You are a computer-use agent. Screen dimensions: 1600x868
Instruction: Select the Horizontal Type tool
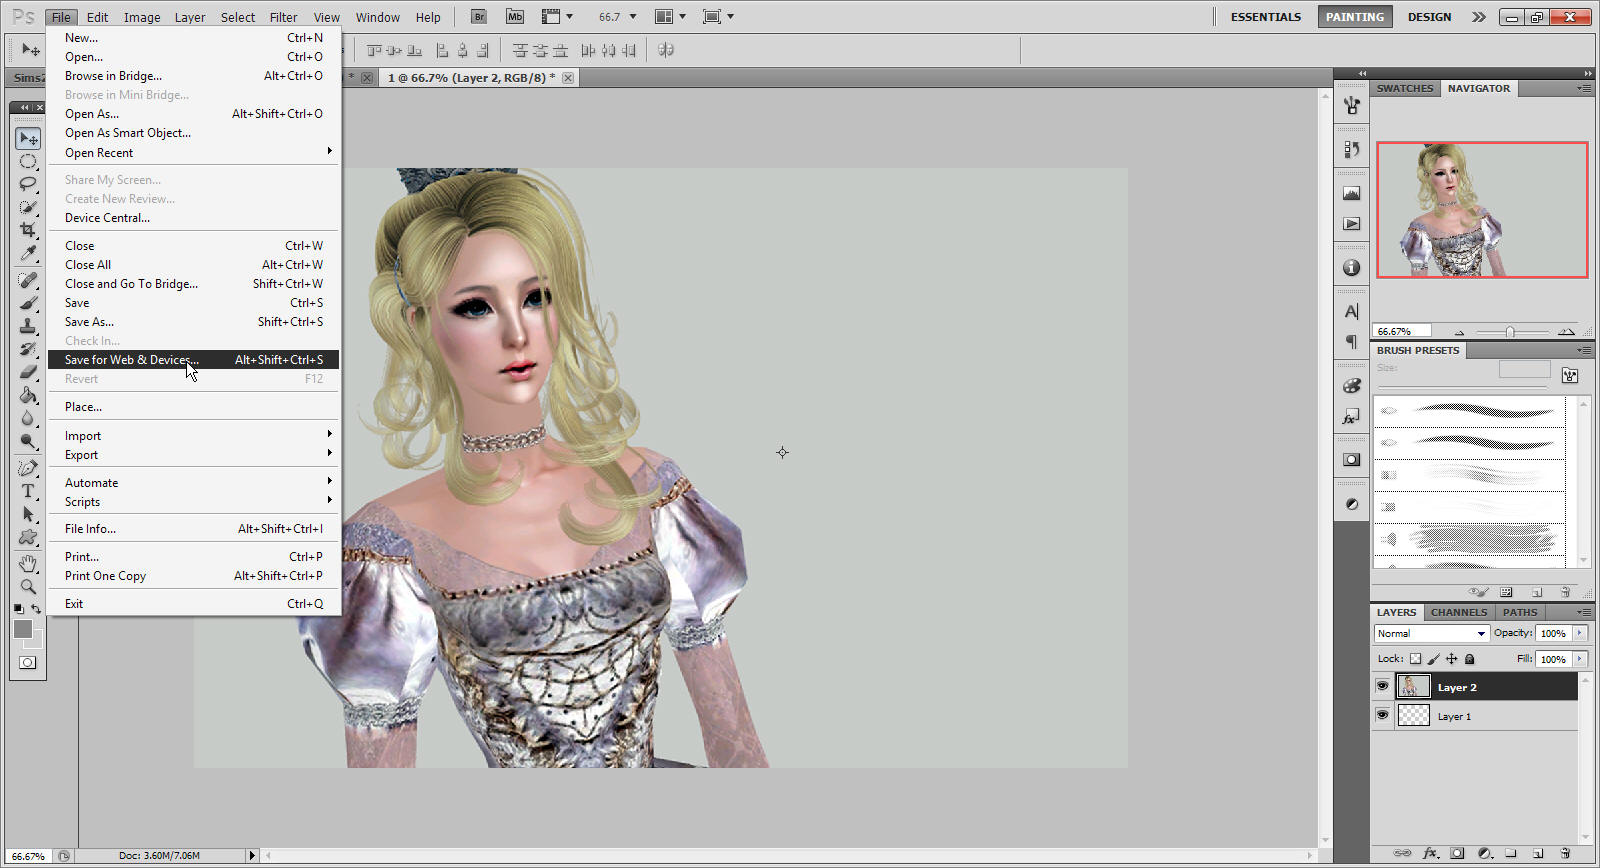[28, 491]
